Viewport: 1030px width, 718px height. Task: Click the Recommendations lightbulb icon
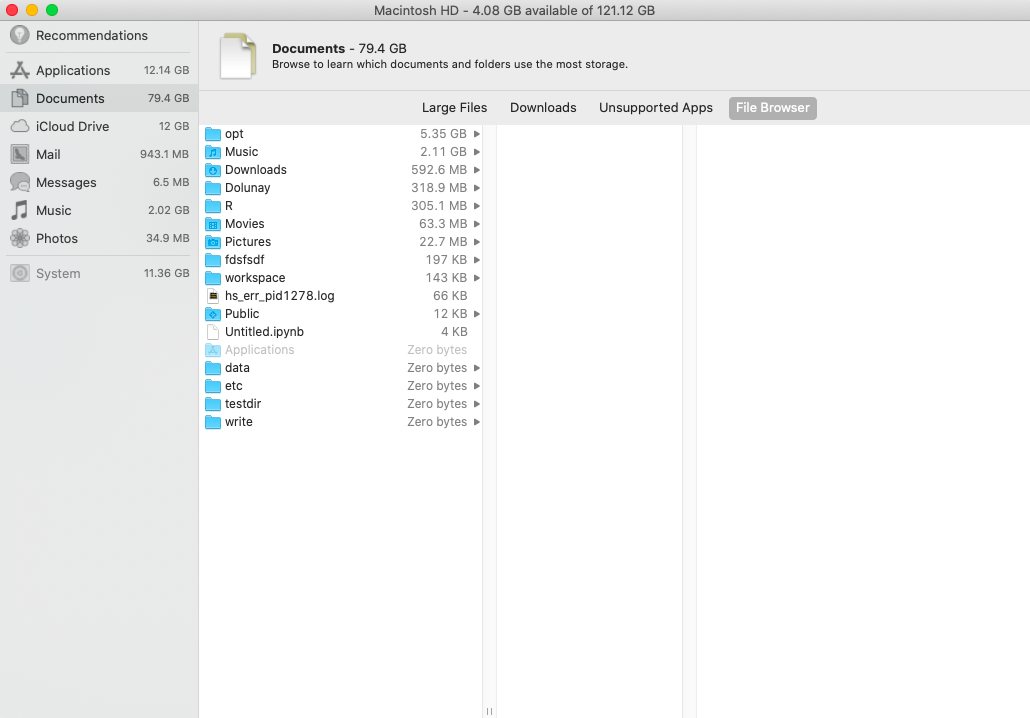(x=20, y=35)
